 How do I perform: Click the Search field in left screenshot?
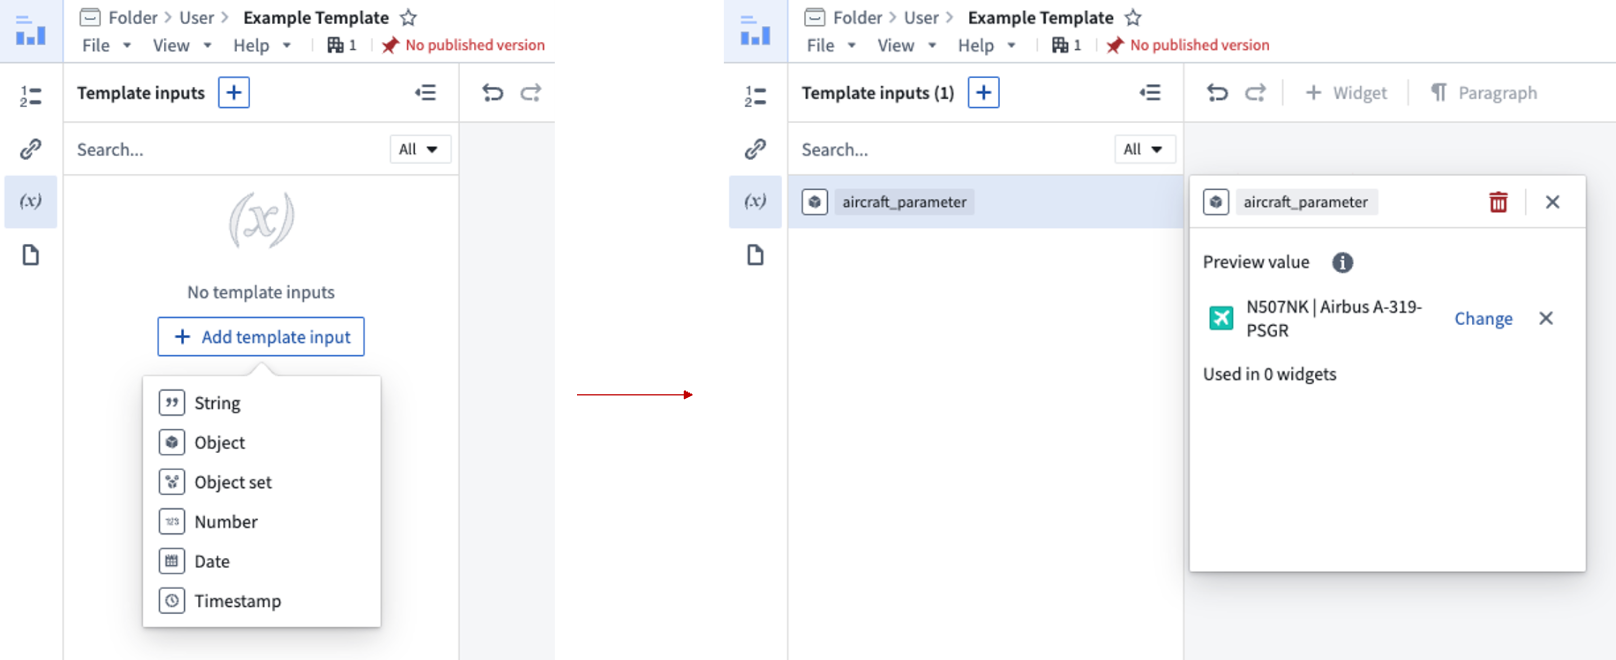228,149
